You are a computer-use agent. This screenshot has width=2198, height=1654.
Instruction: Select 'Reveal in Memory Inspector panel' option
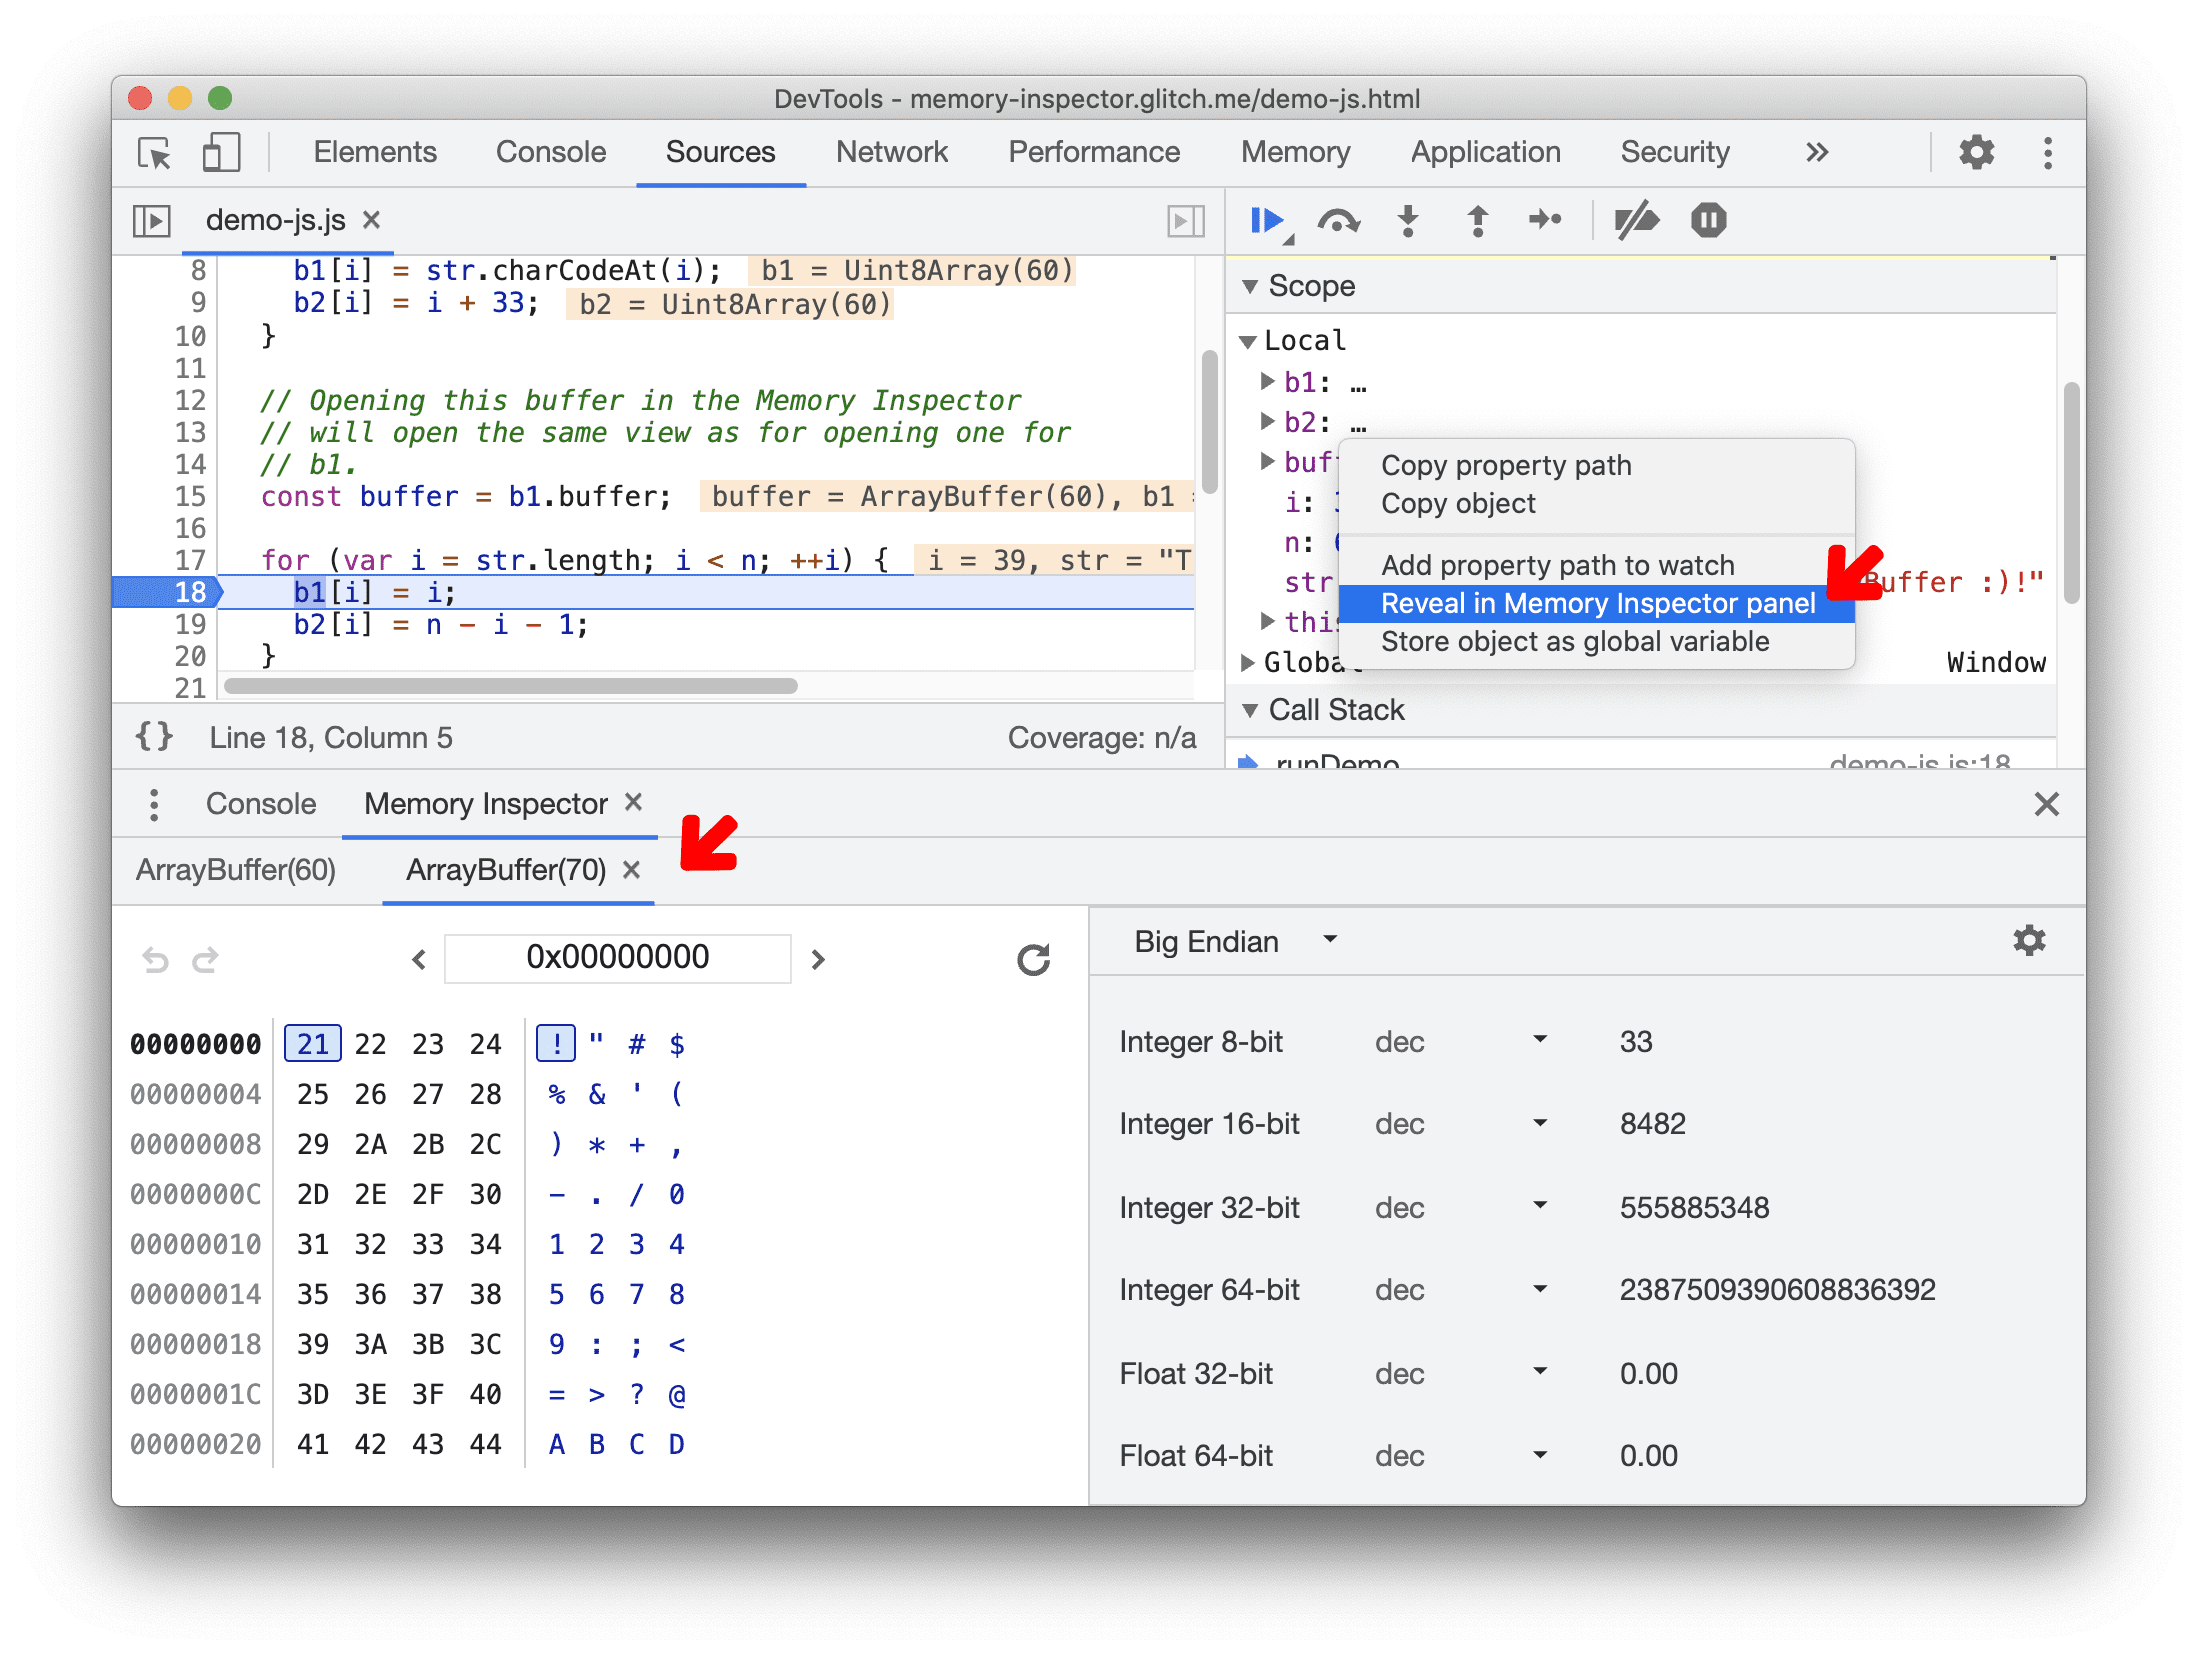point(1595,605)
